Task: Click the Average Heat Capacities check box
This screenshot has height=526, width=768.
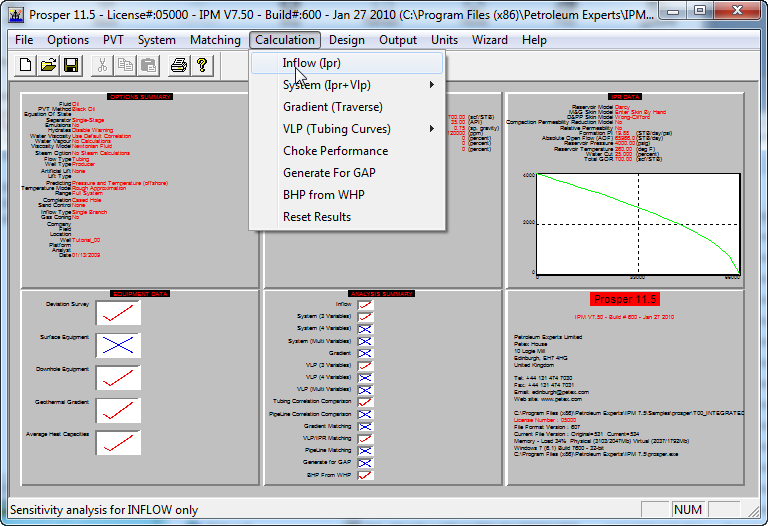Action: [119, 443]
